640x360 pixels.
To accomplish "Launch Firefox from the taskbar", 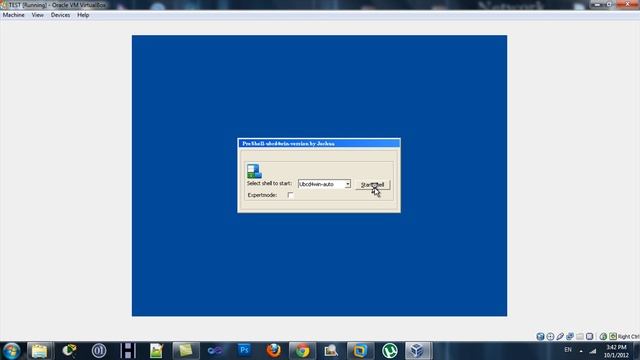I will coord(273,351).
